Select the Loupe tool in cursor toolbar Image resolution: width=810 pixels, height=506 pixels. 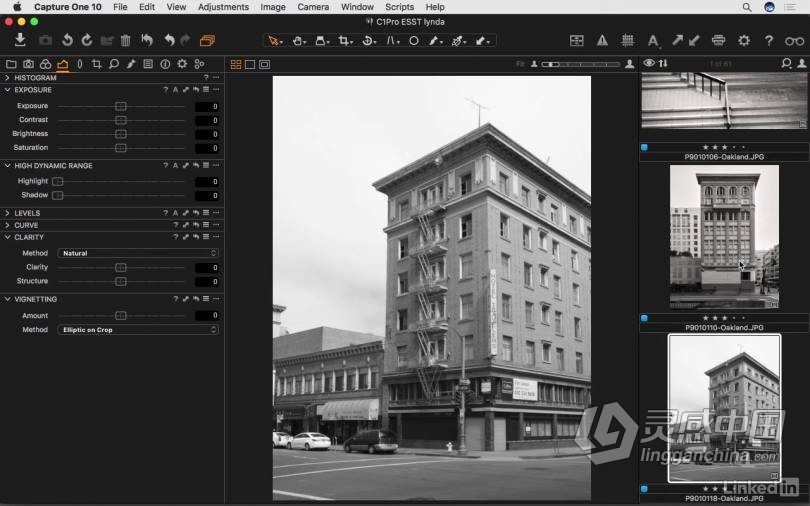tap(321, 40)
